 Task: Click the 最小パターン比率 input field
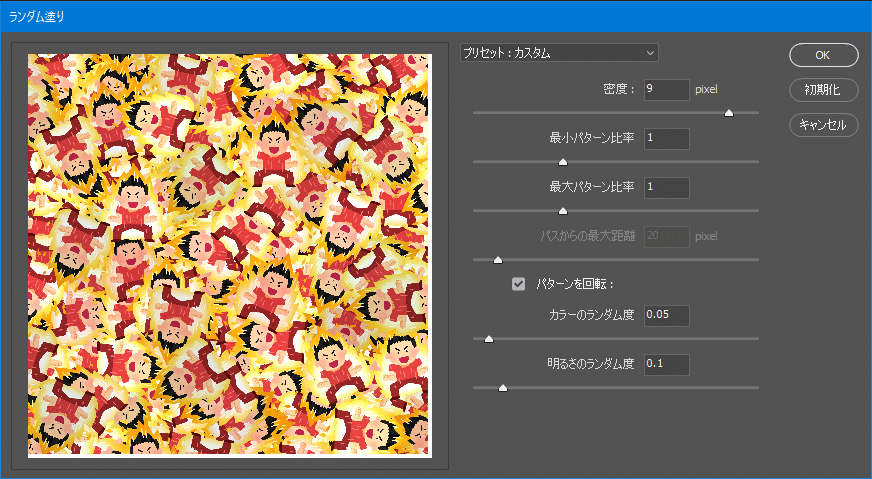point(667,139)
